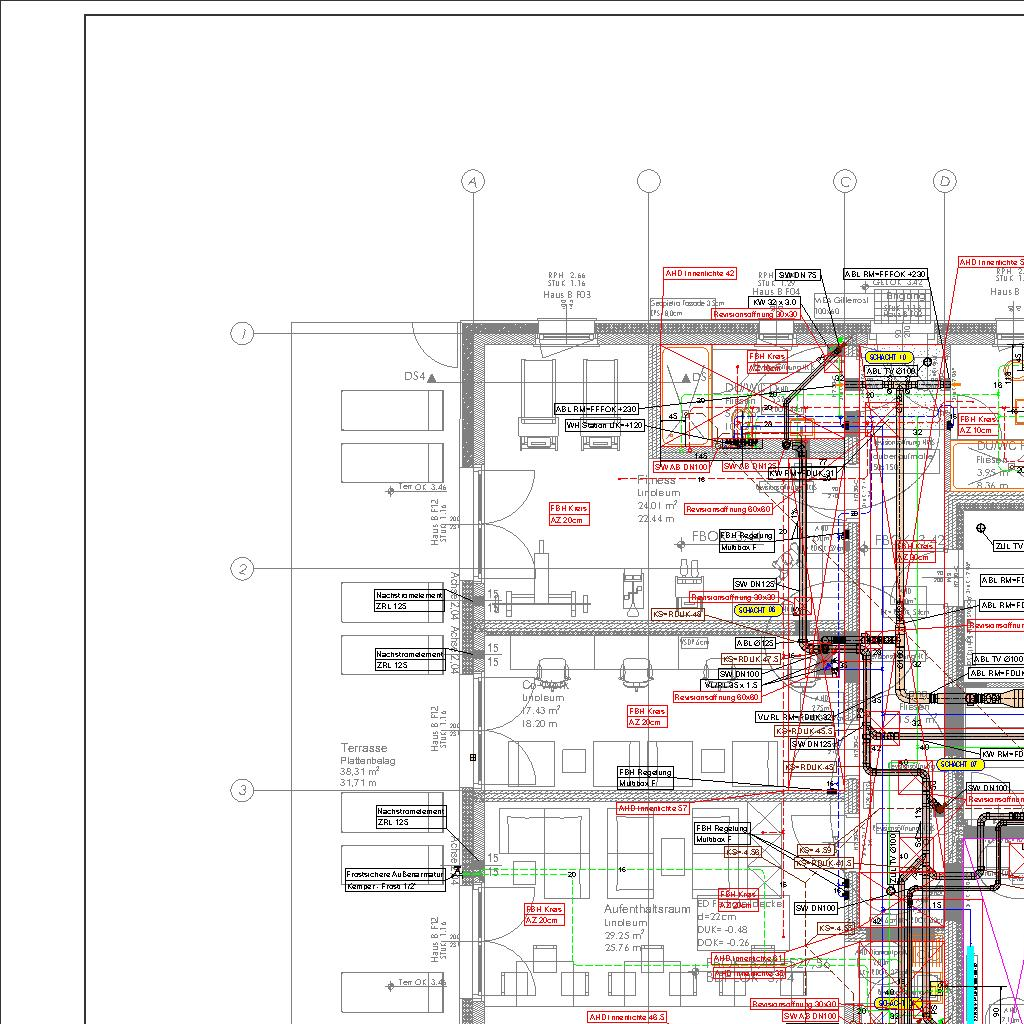
Task: Select the "24.01 m²" Fitness area value
Action: coord(658,505)
